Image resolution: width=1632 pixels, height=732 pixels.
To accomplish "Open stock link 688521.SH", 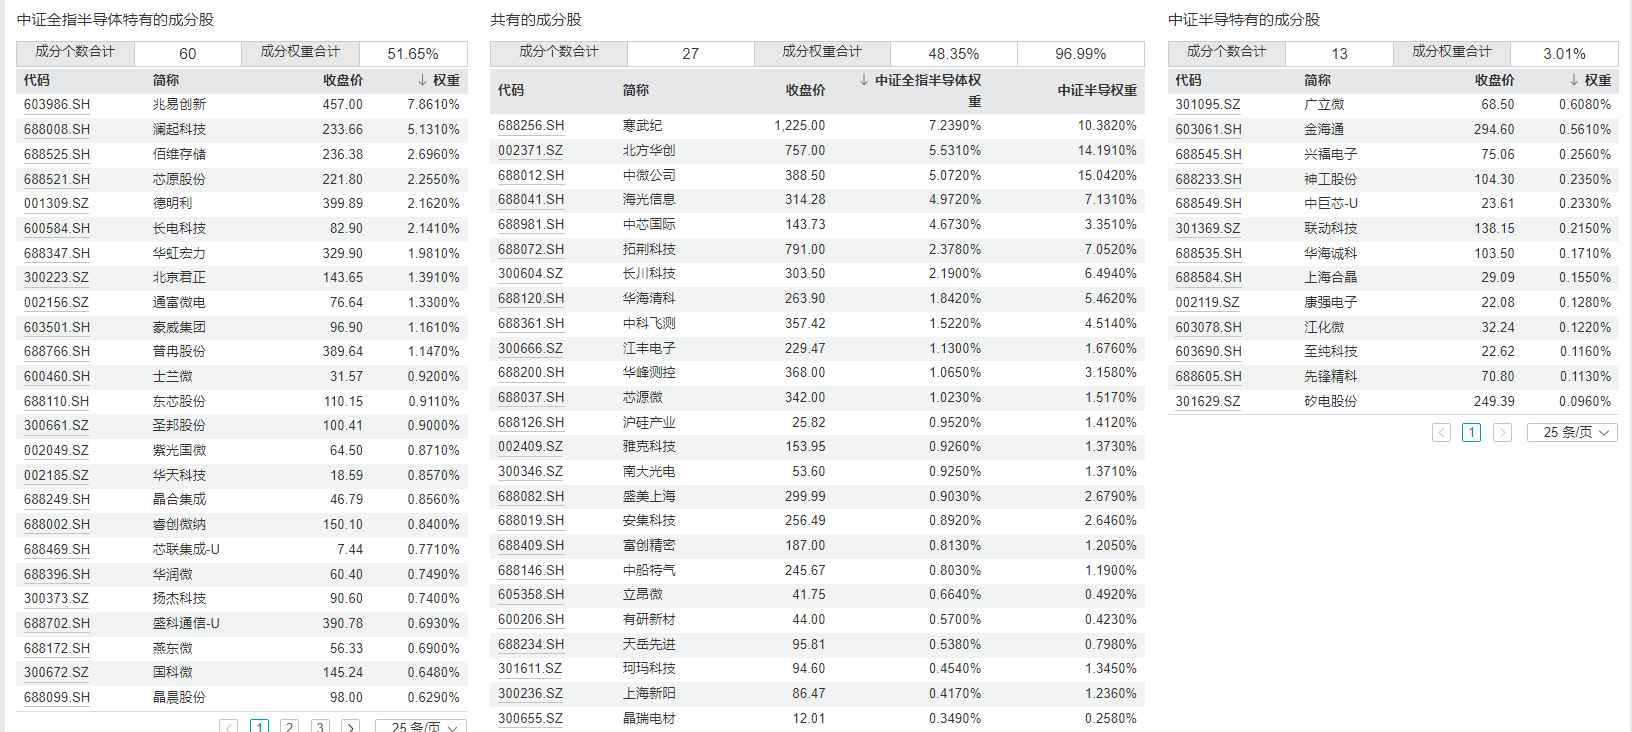I will 57,179.
